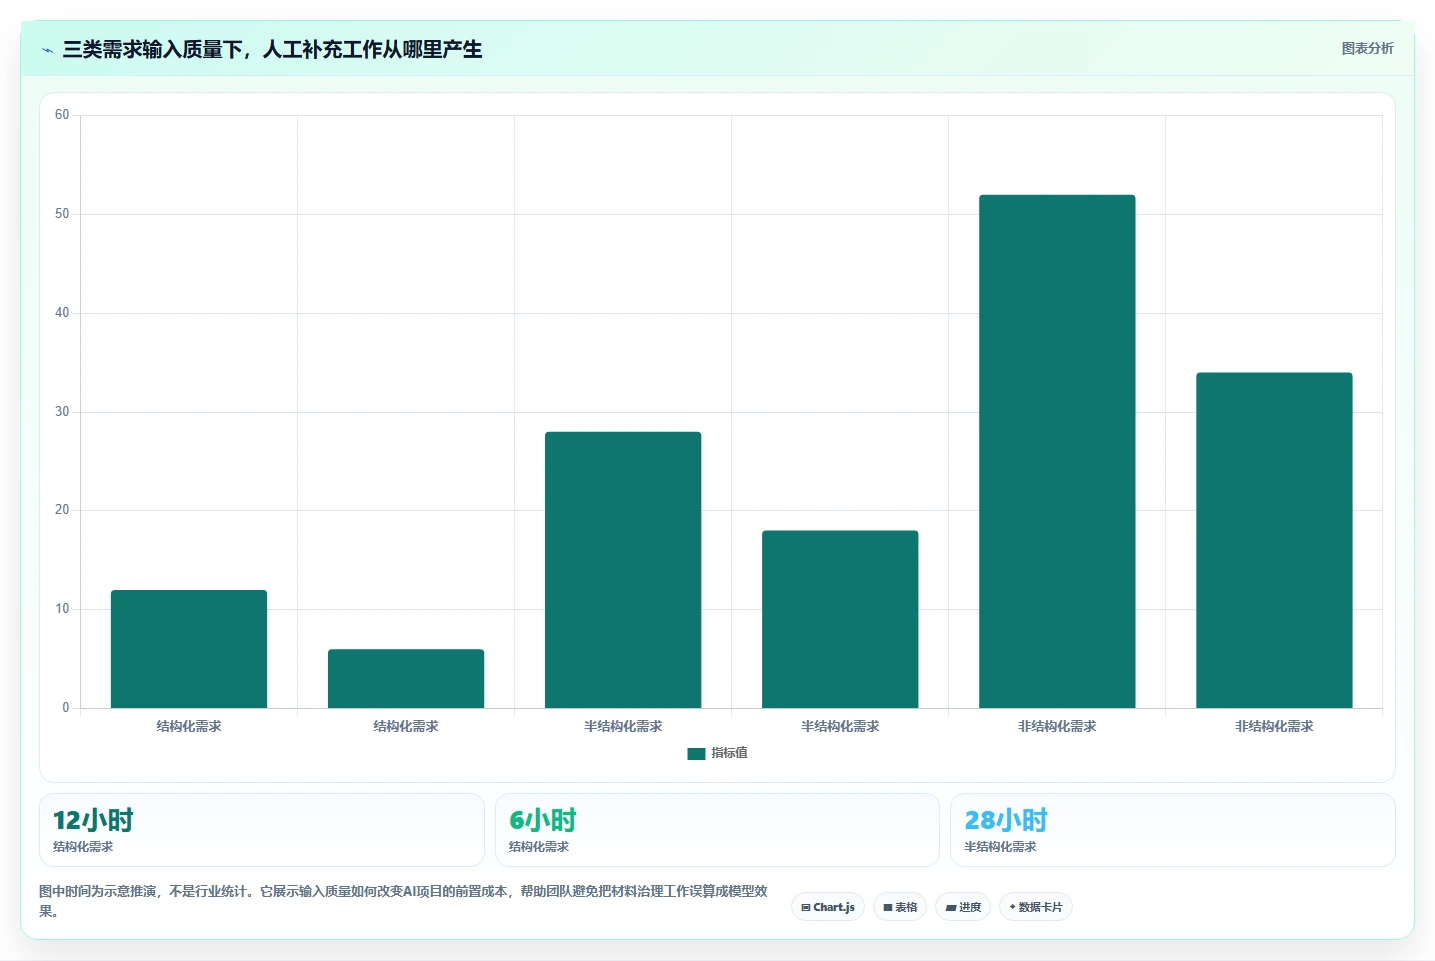The image size is (1435, 961).
Task: Select the 数据卡片 tag pill
Action: [x=1036, y=907]
